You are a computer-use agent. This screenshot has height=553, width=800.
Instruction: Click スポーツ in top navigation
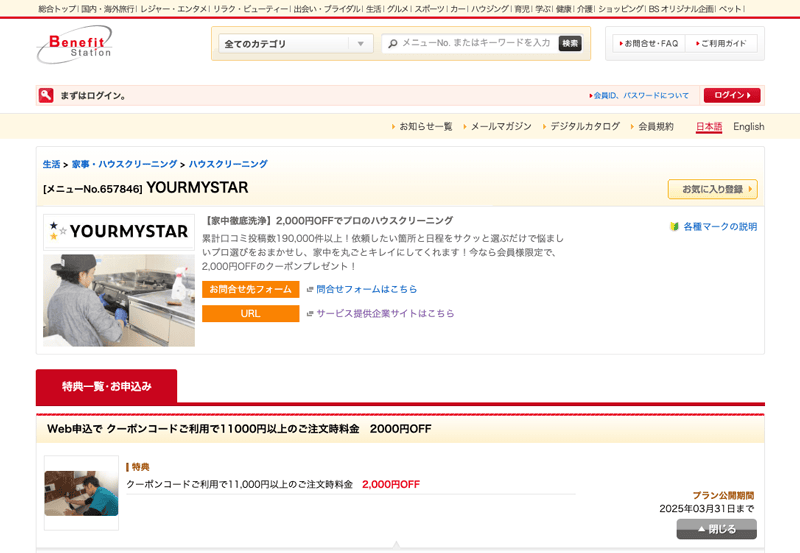pos(430,9)
